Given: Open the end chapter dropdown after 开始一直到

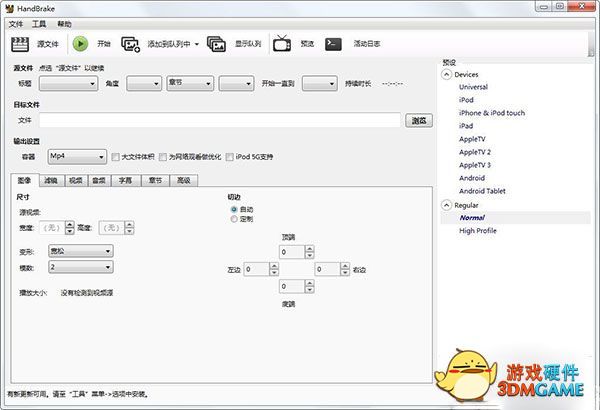Looking at the screenshot, I should 320,83.
